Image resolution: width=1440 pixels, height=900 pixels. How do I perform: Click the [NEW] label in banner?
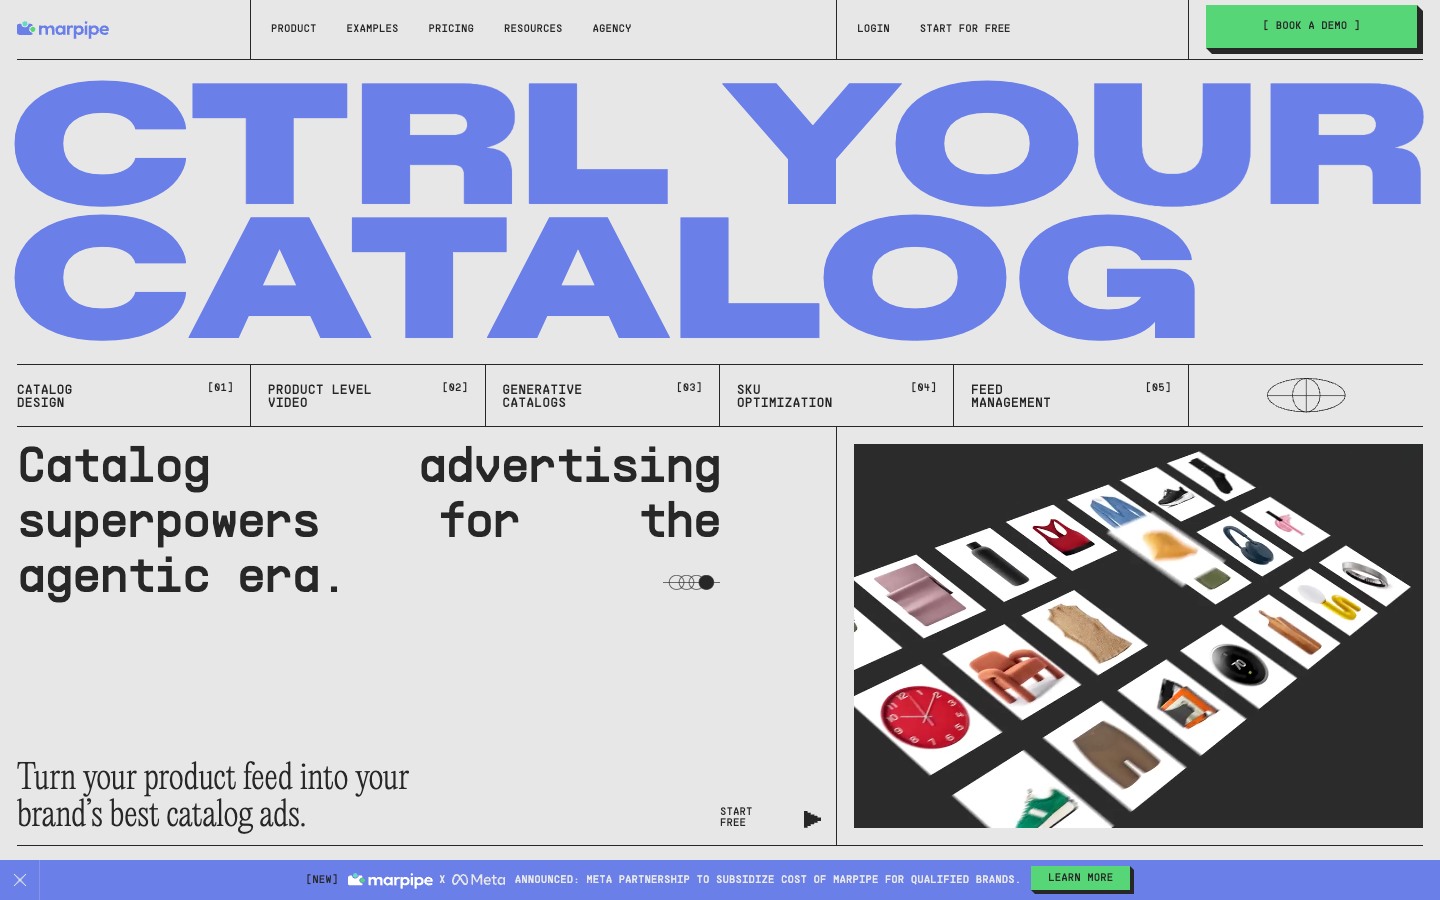322,880
